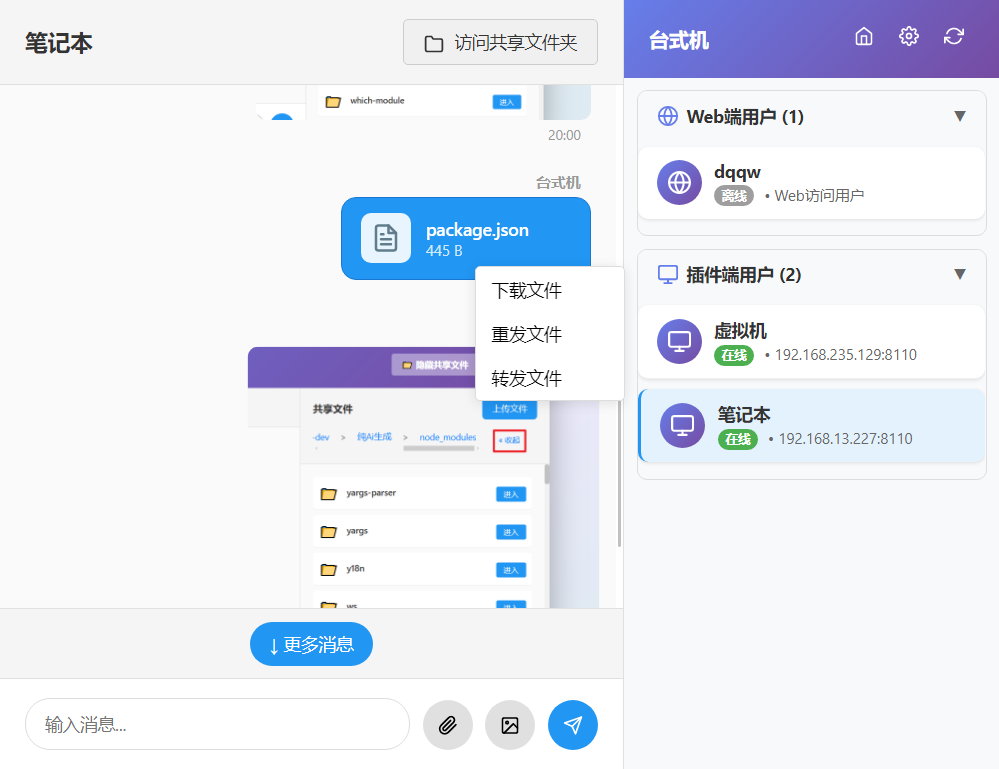Select the package.json file message bubble

pos(466,238)
